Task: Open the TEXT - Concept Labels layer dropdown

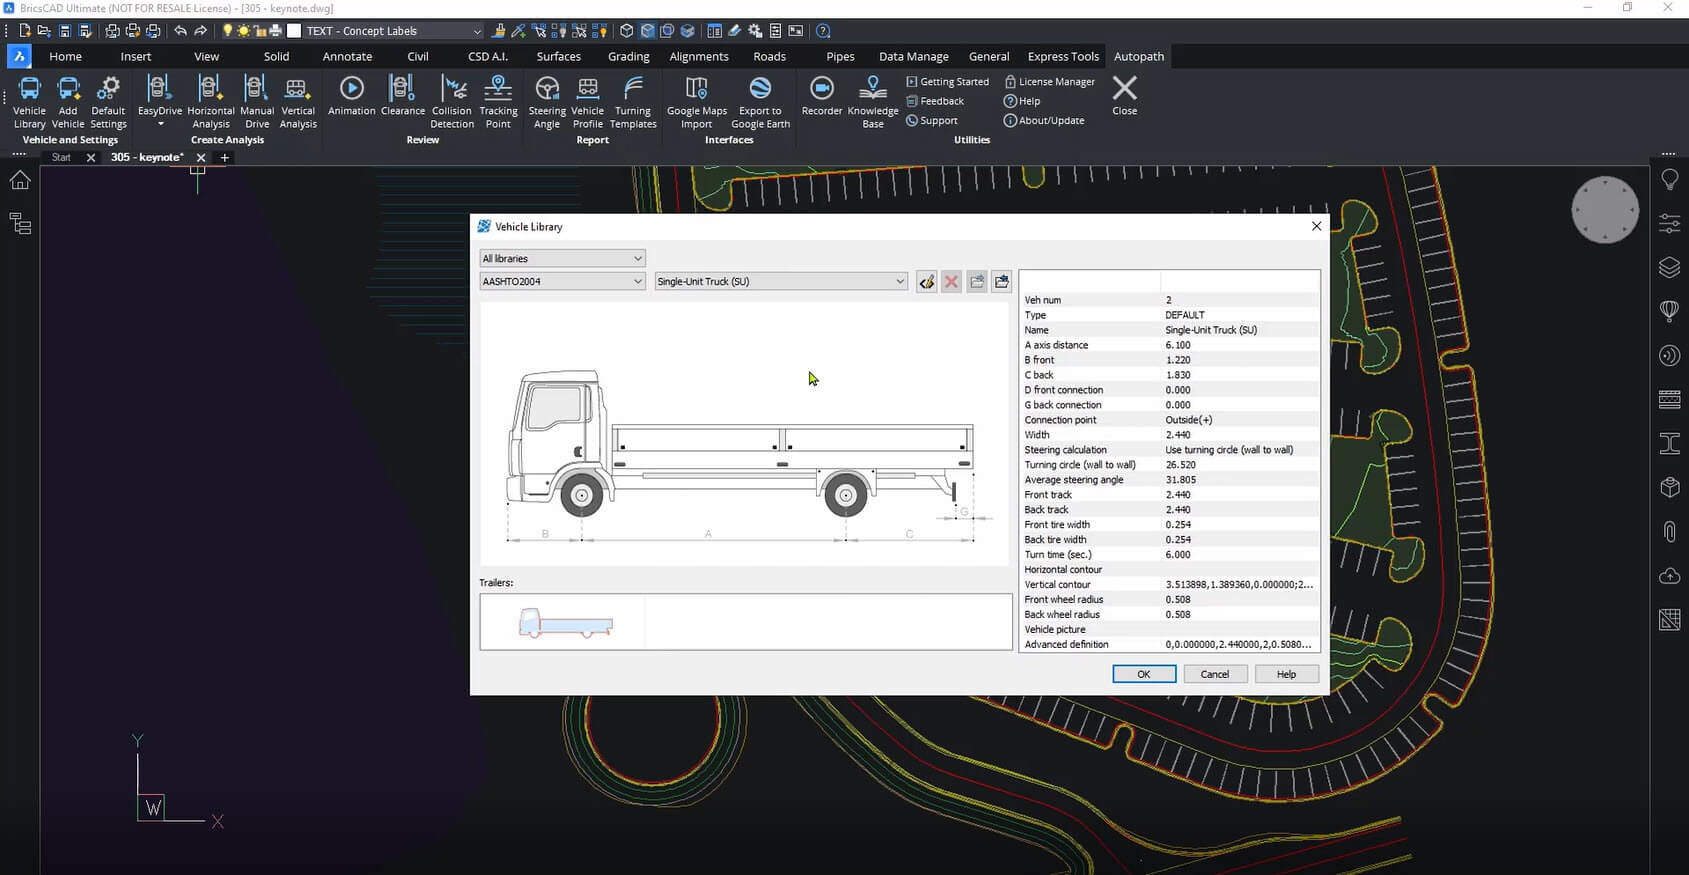Action: point(394,31)
